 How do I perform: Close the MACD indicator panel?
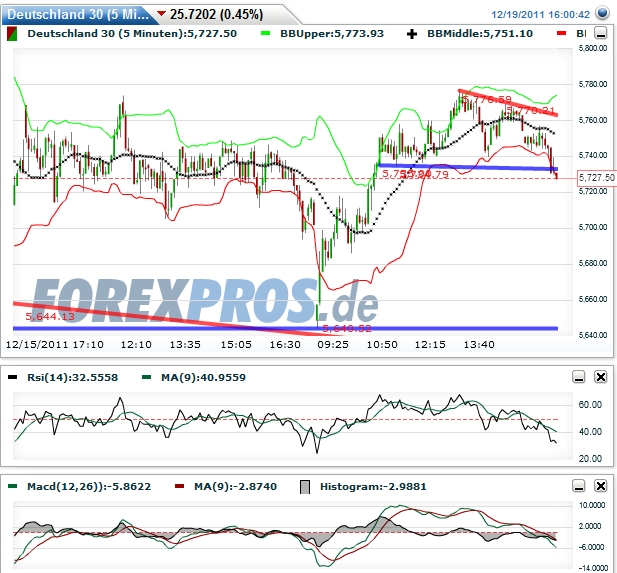click(x=600, y=486)
